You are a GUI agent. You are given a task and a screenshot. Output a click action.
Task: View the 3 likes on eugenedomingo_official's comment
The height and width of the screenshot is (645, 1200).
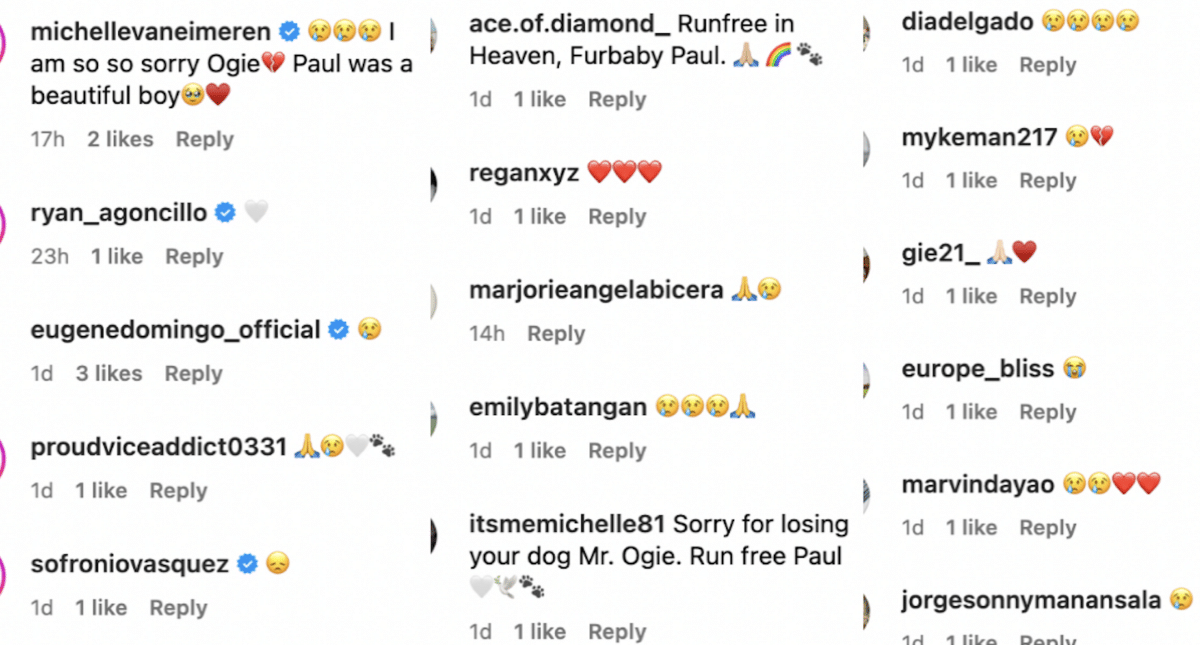[109, 373]
